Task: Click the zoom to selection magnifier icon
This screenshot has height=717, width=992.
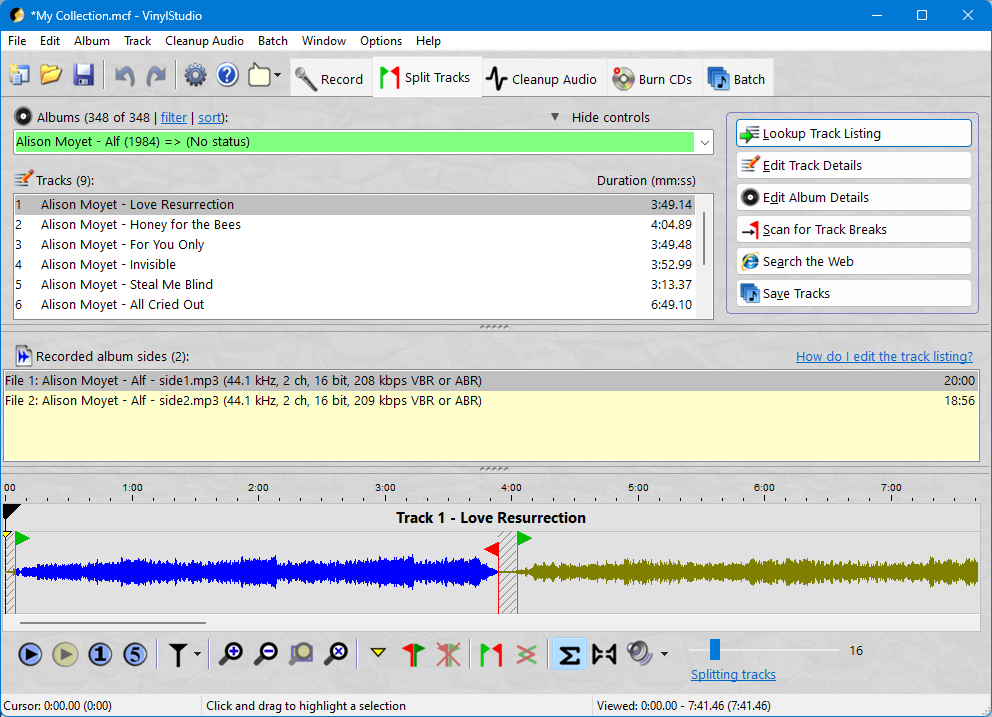Action: tap(302, 654)
